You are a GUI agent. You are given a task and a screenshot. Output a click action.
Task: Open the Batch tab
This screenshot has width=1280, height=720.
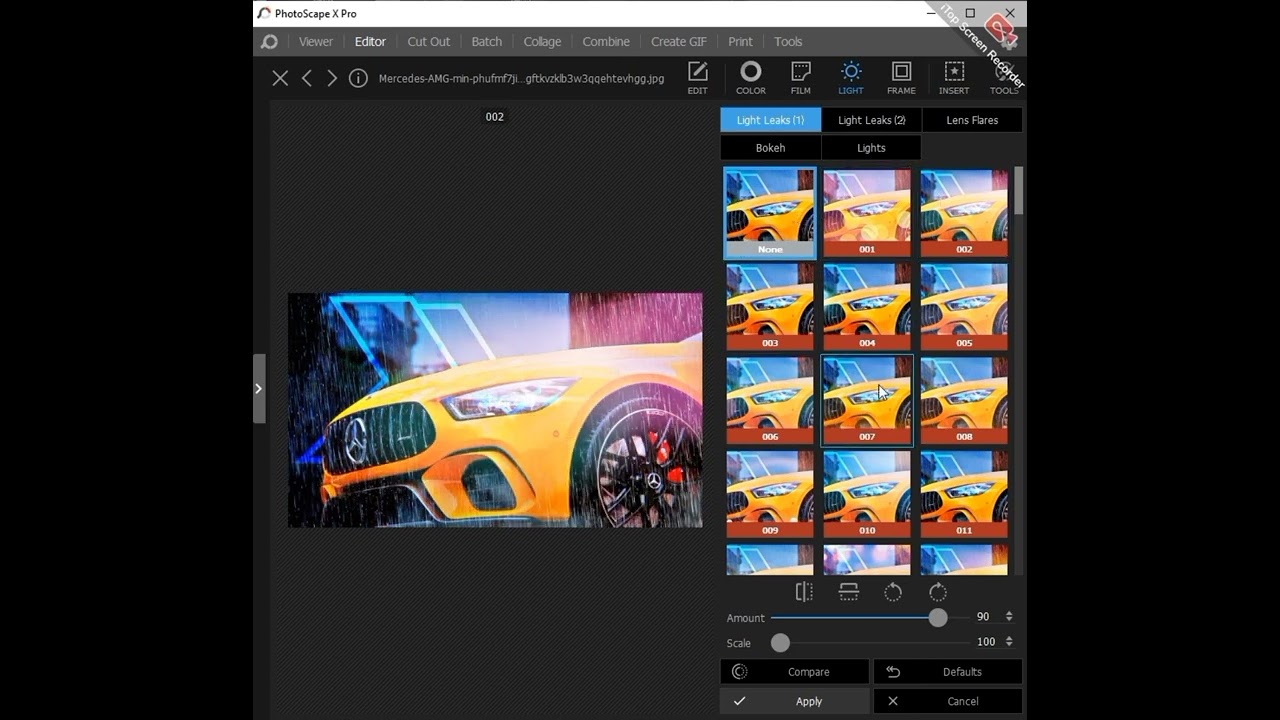(x=487, y=42)
